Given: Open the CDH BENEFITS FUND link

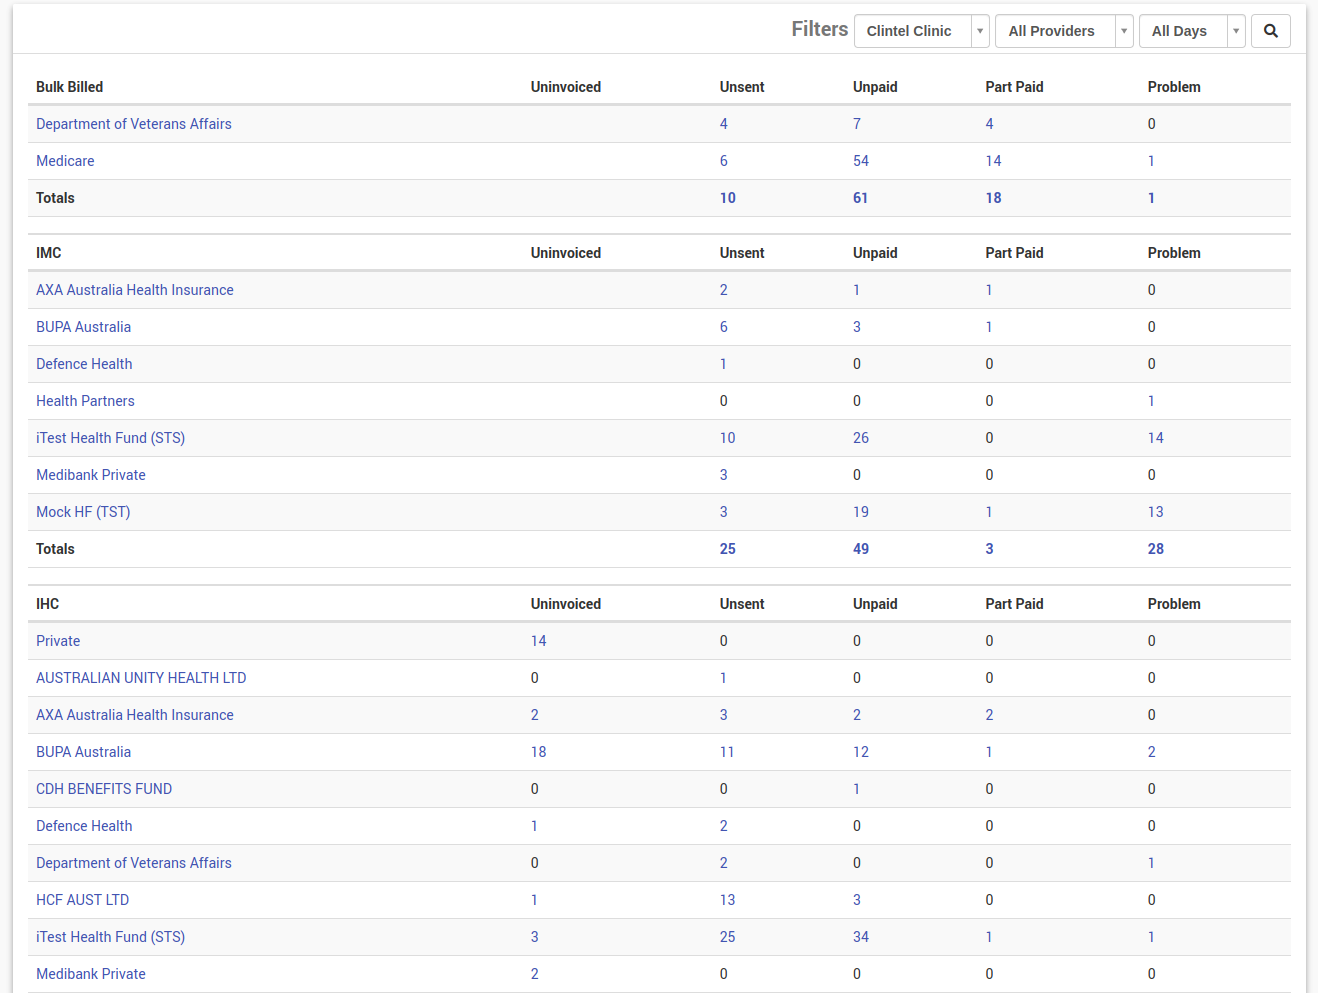Looking at the screenshot, I should [x=104, y=789].
